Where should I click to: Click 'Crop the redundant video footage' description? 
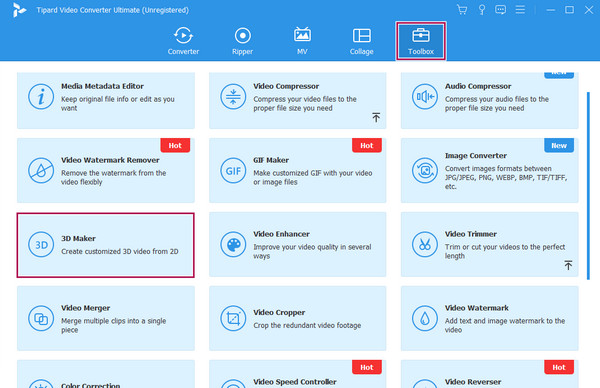coord(307,325)
